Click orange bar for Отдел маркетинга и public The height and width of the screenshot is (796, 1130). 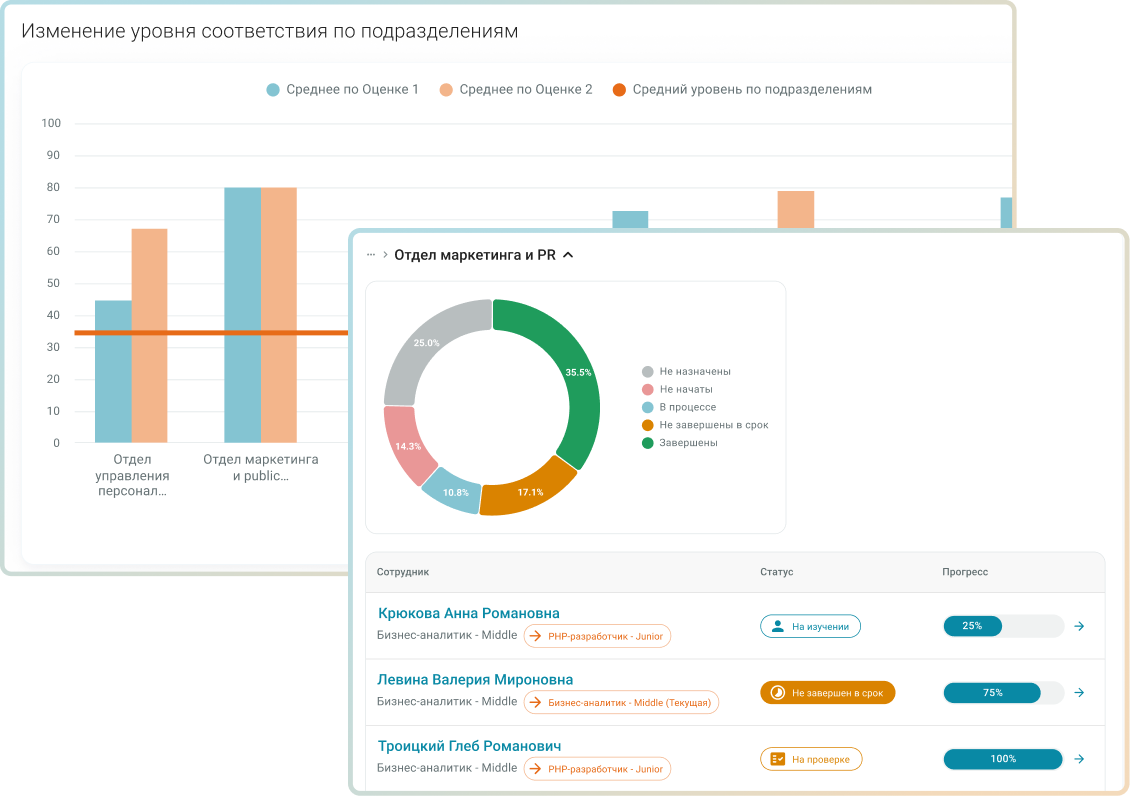pos(279,315)
